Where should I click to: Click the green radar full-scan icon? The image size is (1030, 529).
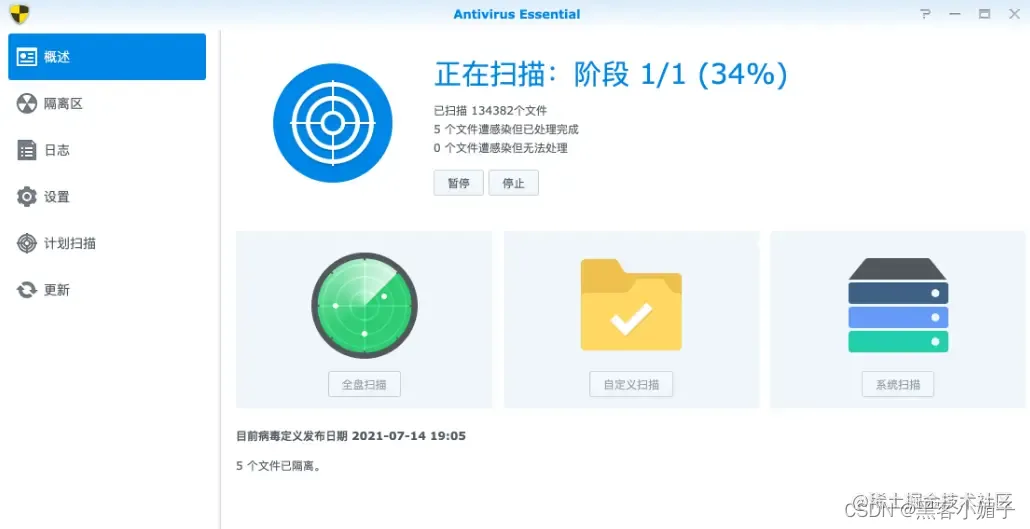(x=365, y=305)
